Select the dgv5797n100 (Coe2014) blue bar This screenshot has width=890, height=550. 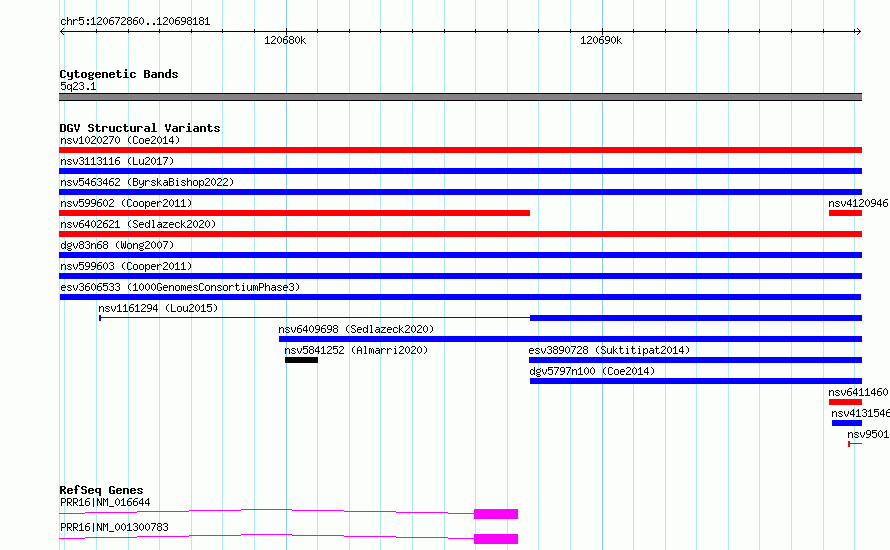pos(696,381)
